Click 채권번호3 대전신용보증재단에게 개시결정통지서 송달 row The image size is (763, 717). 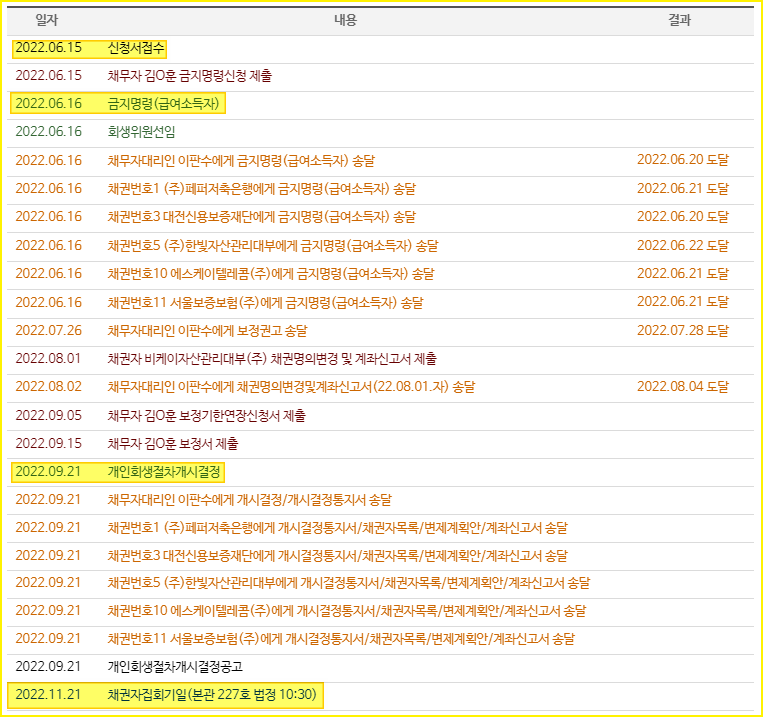pos(381,556)
